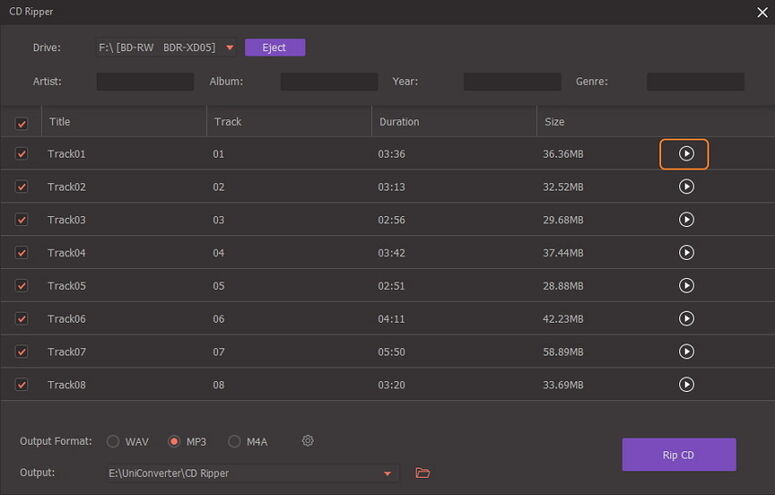The width and height of the screenshot is (775, 495).
Task: Toggle the select-all tracks checkbox
Action: [x=21, y=123]
